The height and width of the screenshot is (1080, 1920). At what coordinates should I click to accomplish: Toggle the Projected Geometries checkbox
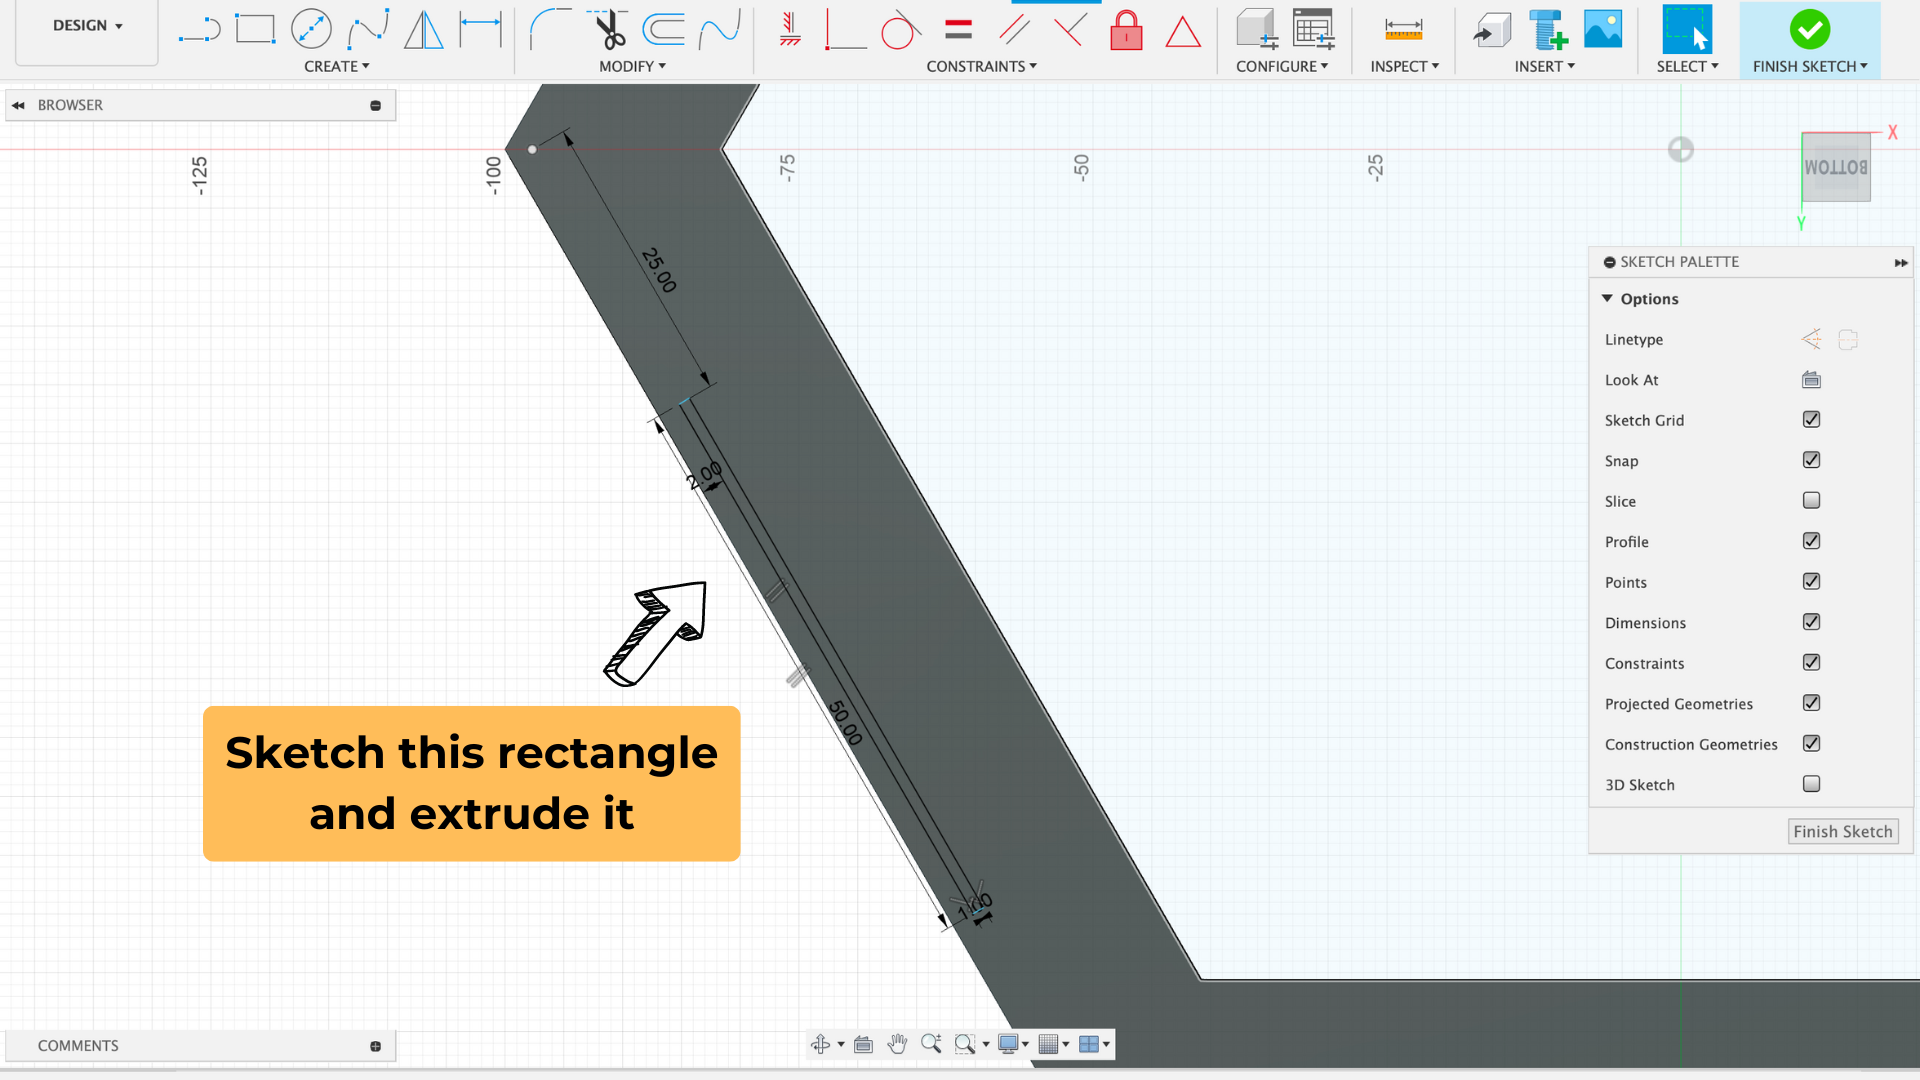click(x=1811, y=703)
